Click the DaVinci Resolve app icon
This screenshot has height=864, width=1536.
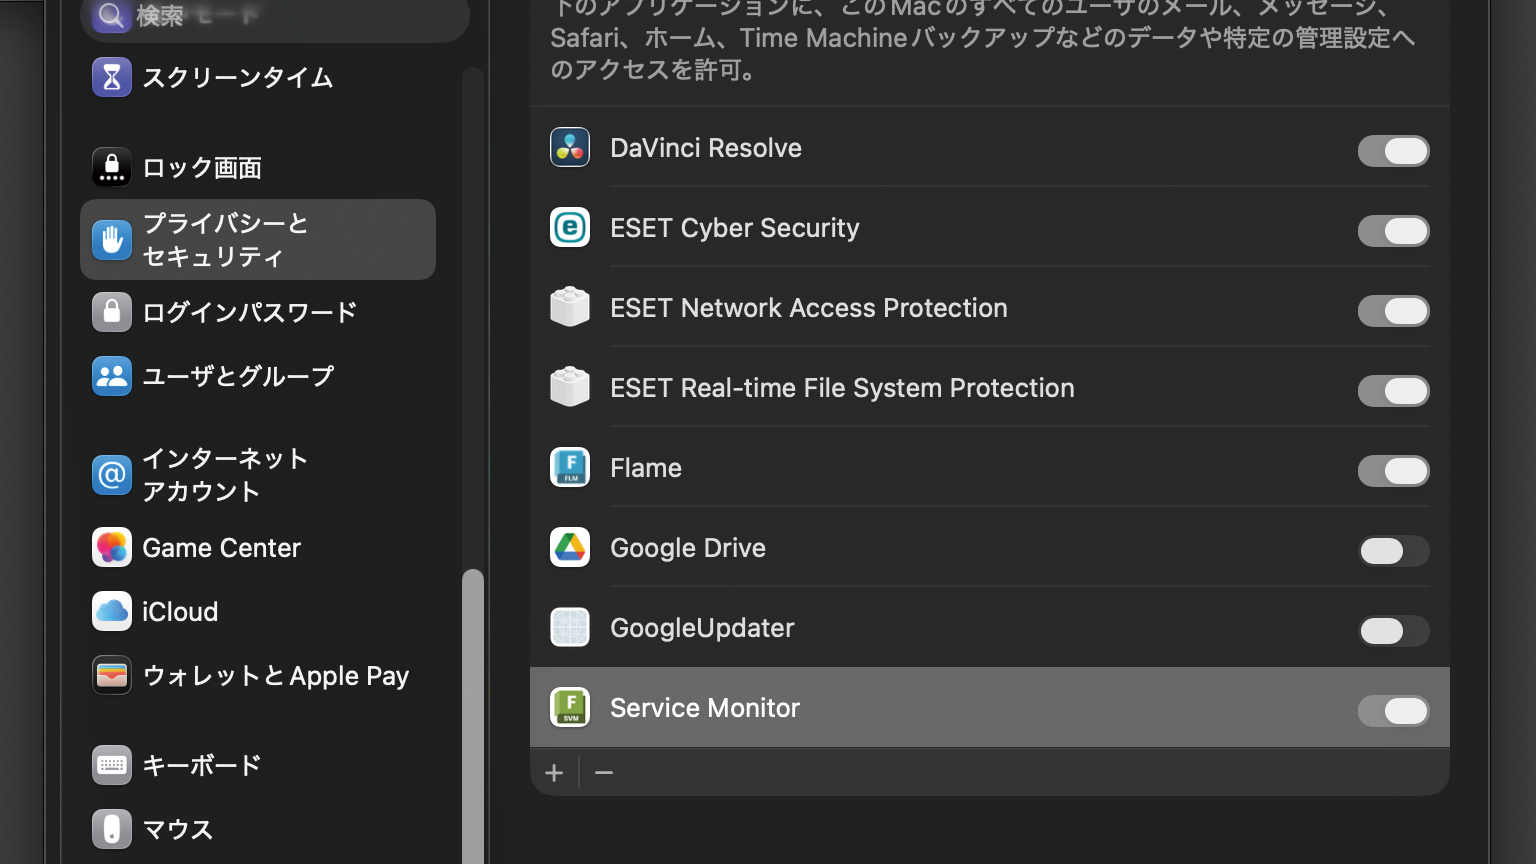tap(570, 148)
